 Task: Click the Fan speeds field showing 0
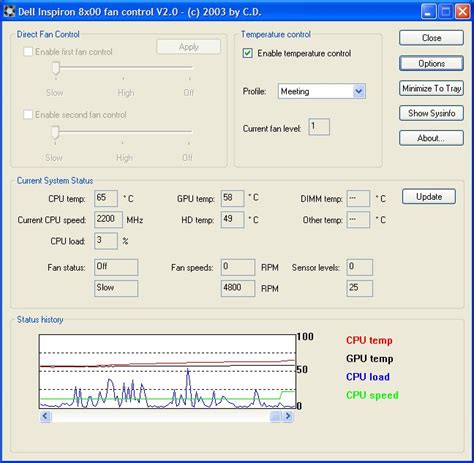coord(238,267)
